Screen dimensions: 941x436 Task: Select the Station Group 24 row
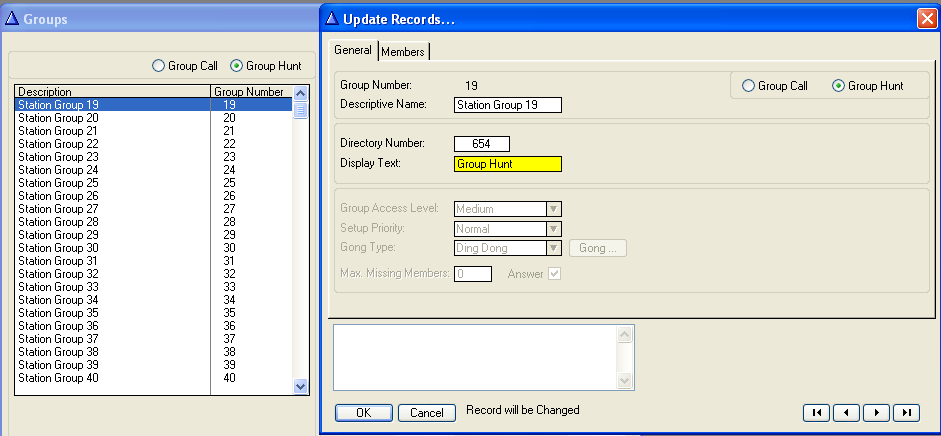[x=154, y=170]
